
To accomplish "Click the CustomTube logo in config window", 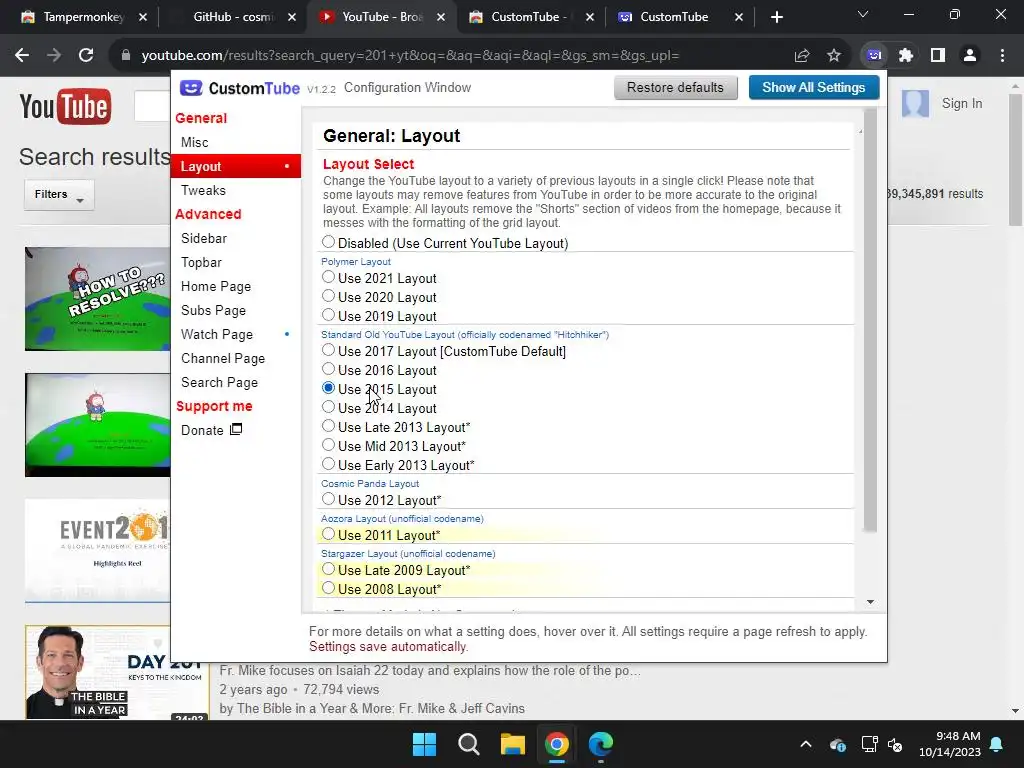I will [240, 88].
